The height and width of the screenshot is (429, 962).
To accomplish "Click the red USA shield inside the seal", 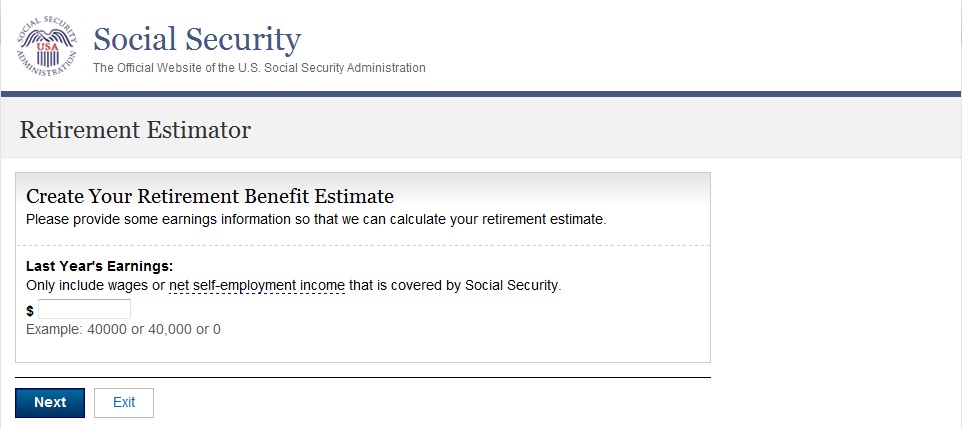I will [46, 48].
